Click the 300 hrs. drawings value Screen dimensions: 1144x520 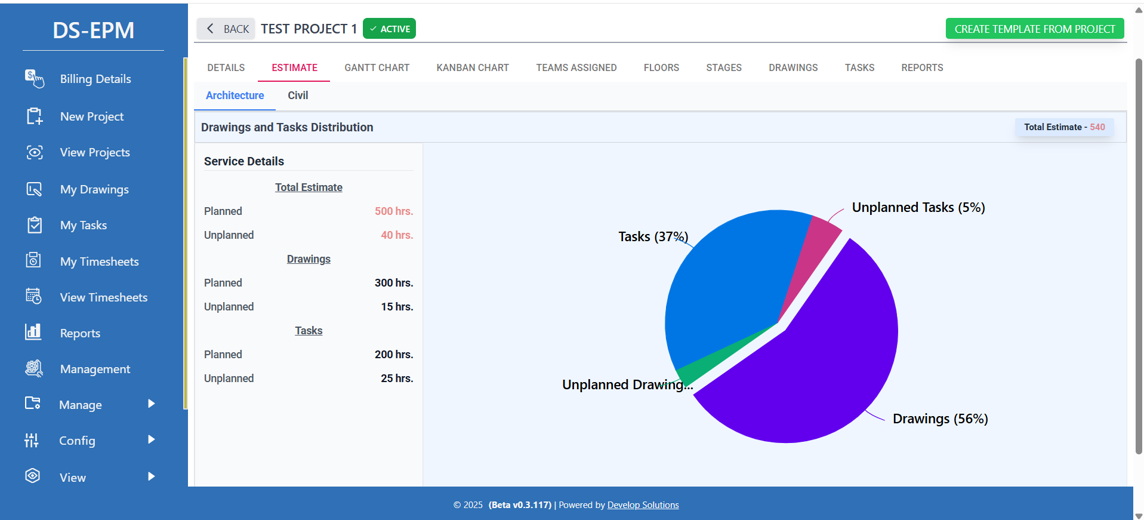click(394, 282)
